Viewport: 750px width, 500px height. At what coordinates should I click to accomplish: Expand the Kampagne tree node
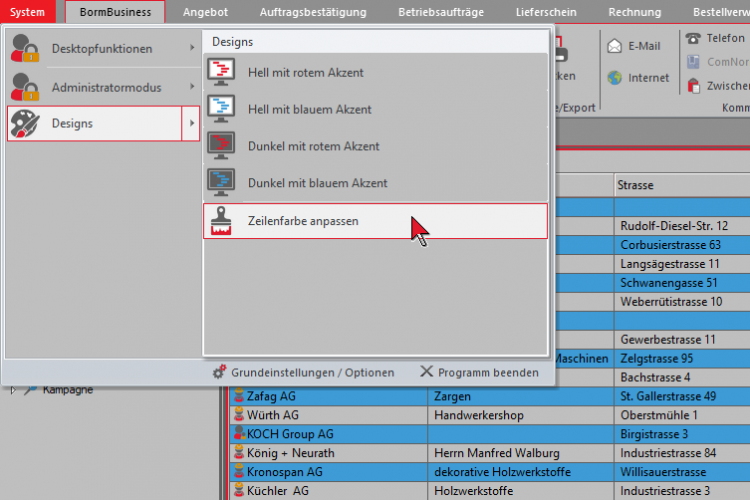tap(13, 390)
